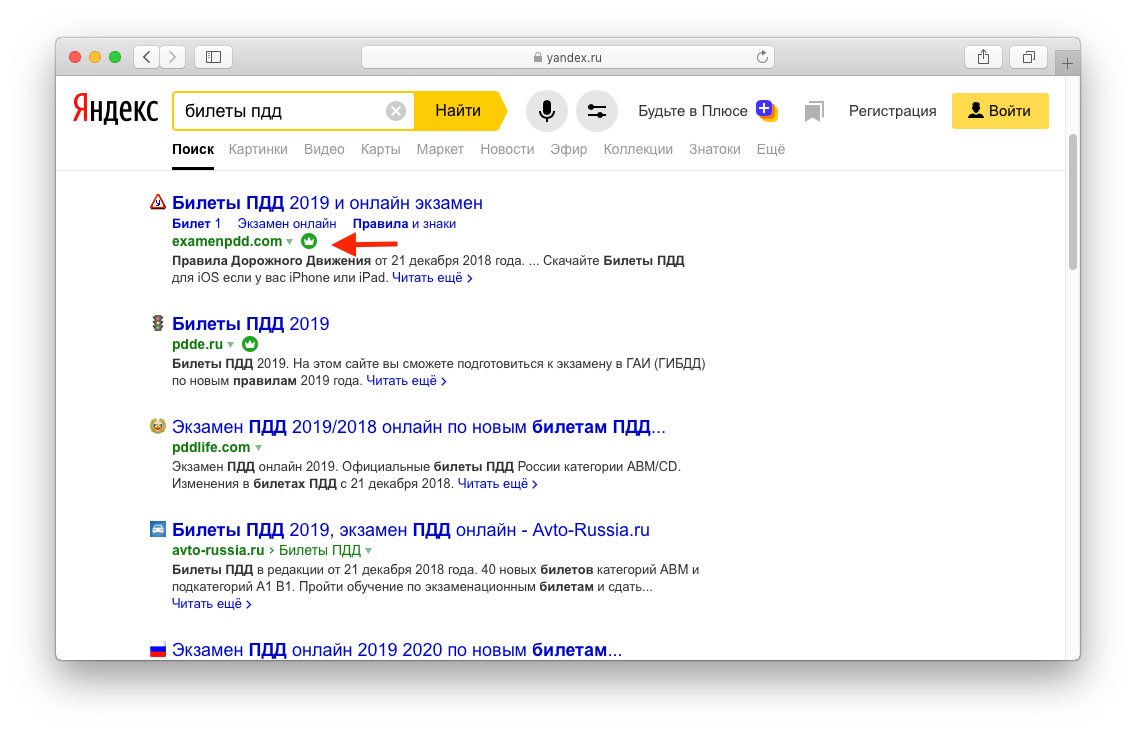Click the Войти login button

tap(1000, 111)
